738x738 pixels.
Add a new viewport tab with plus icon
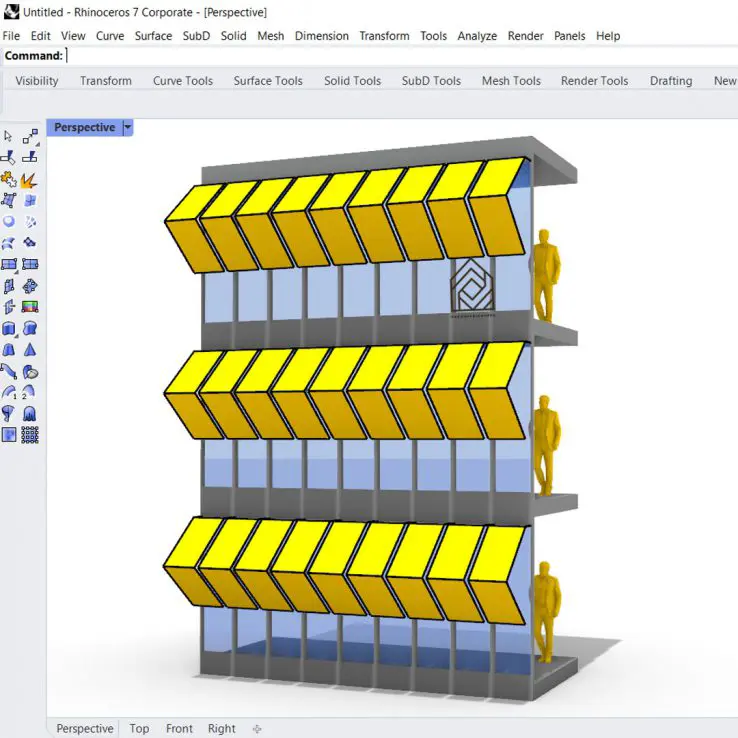tap(257, 729)
